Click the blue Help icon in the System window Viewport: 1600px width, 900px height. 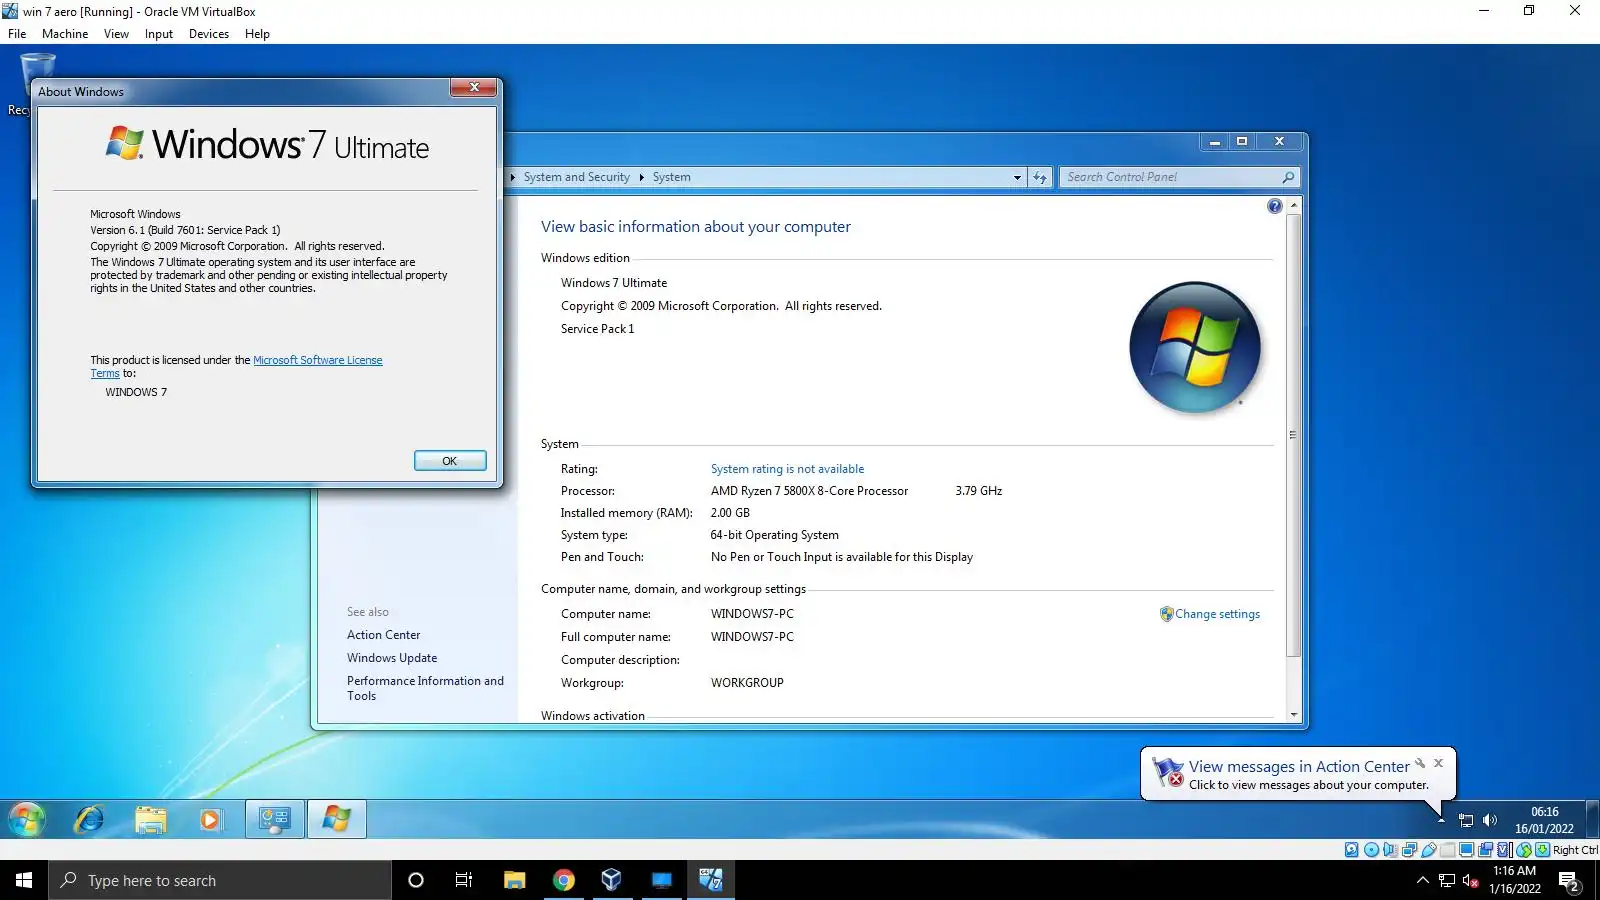click(x=1274, y=206)
